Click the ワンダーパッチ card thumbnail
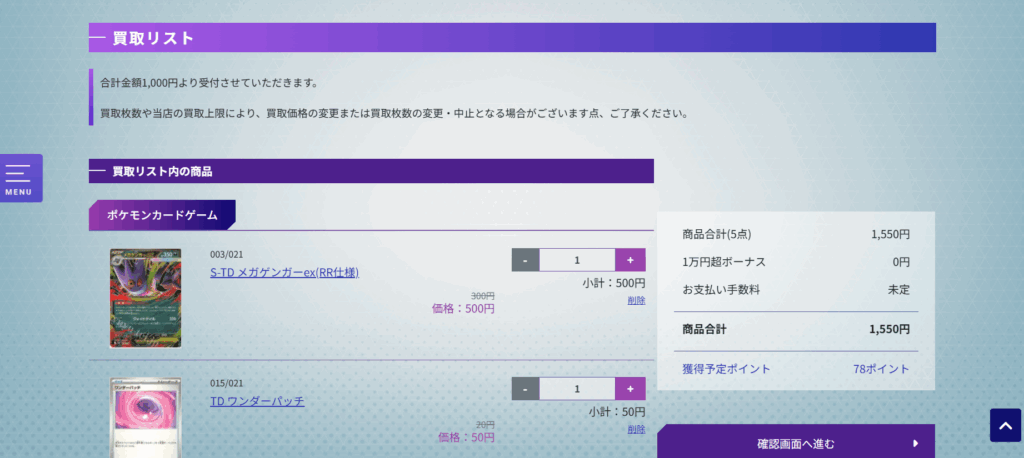 click(x=145, y=417)
